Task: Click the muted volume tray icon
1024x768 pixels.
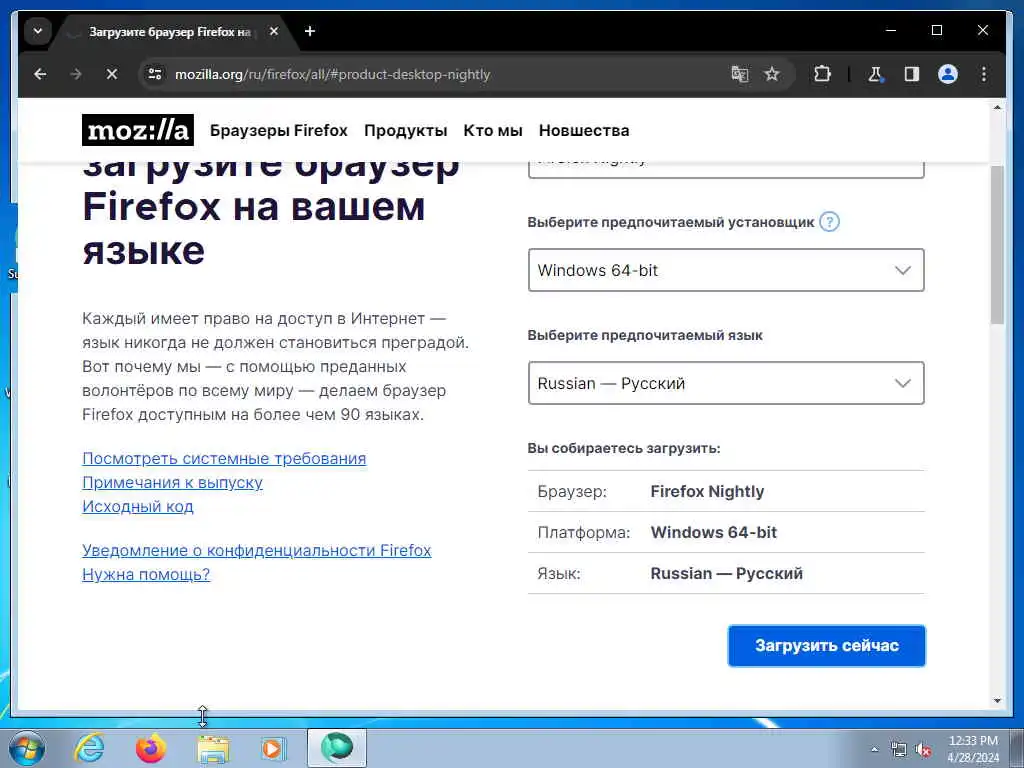Action: pyautogui.click(x=923, y=750)
